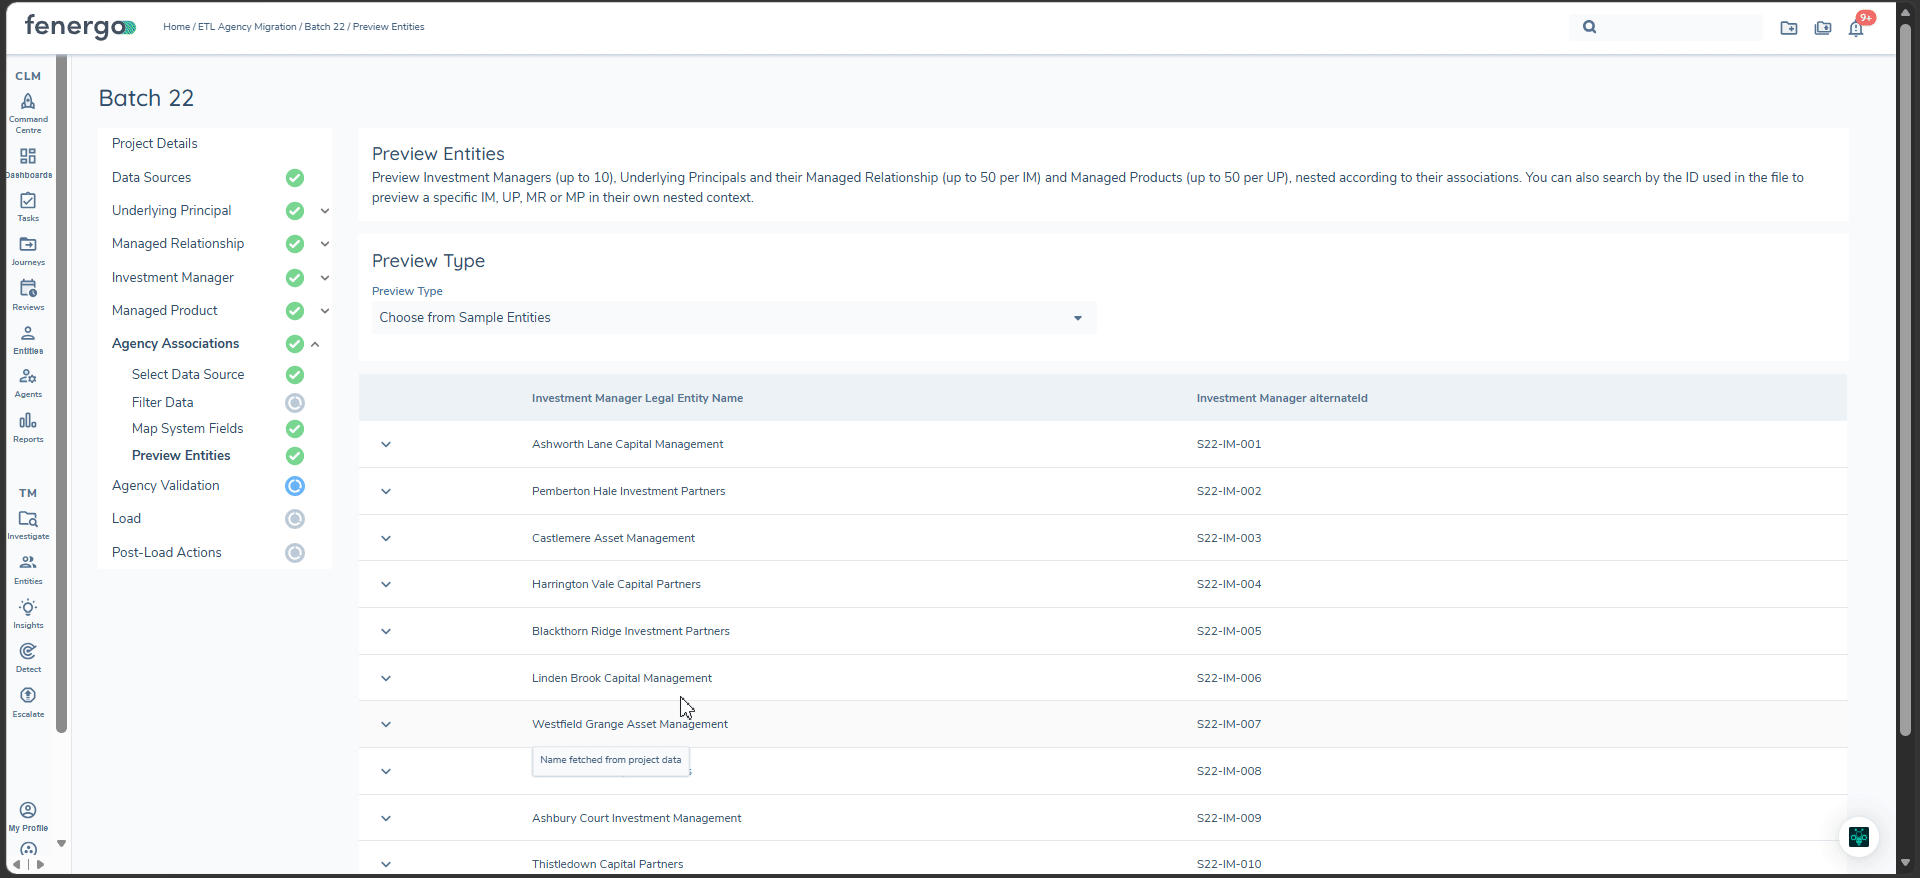The height and width of the screenshot is (878, 1920).
Task: Open the Project Details step
Action: (x=155, y=144)
